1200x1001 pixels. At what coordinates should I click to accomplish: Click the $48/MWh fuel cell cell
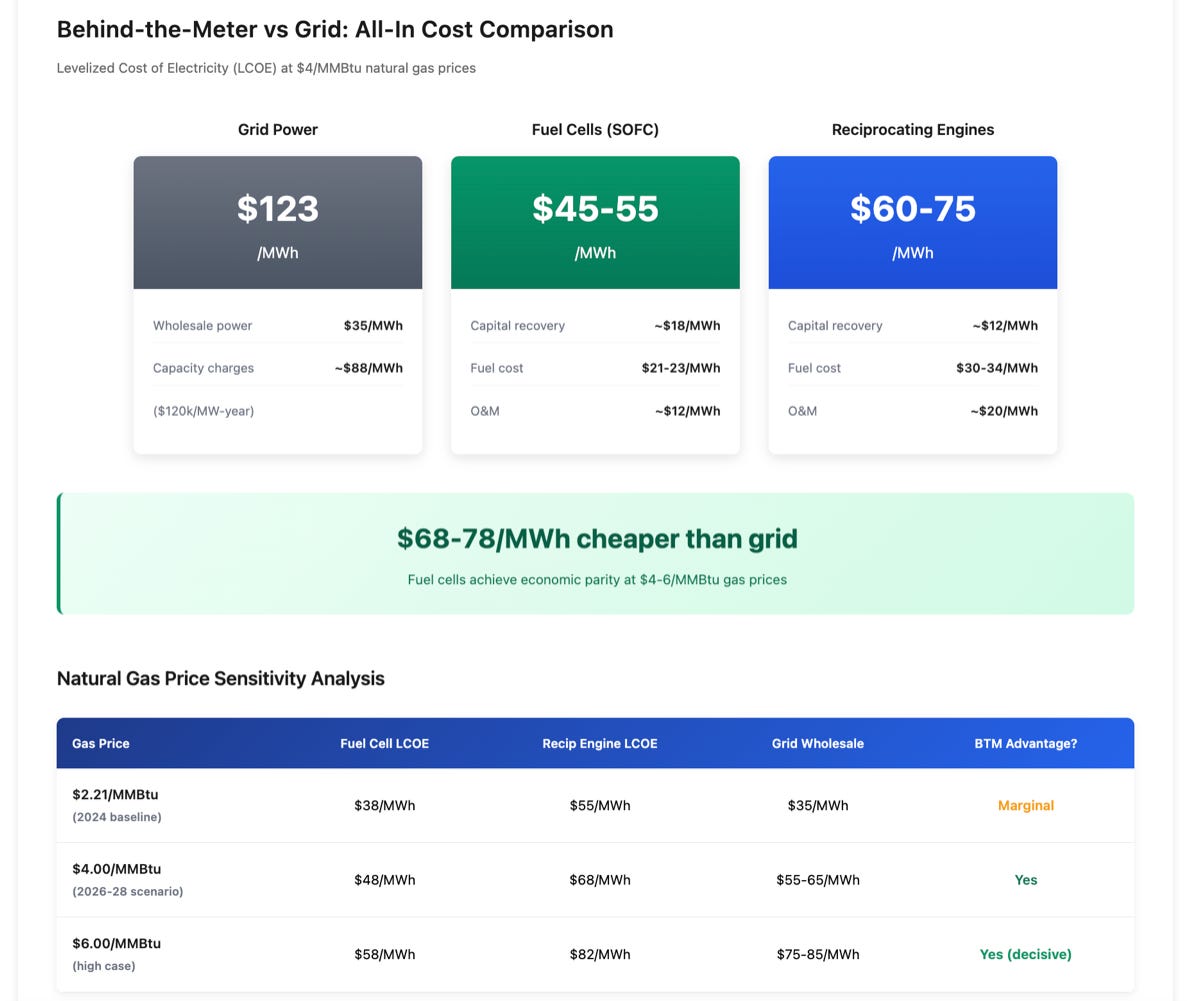(x=384, y=880)
